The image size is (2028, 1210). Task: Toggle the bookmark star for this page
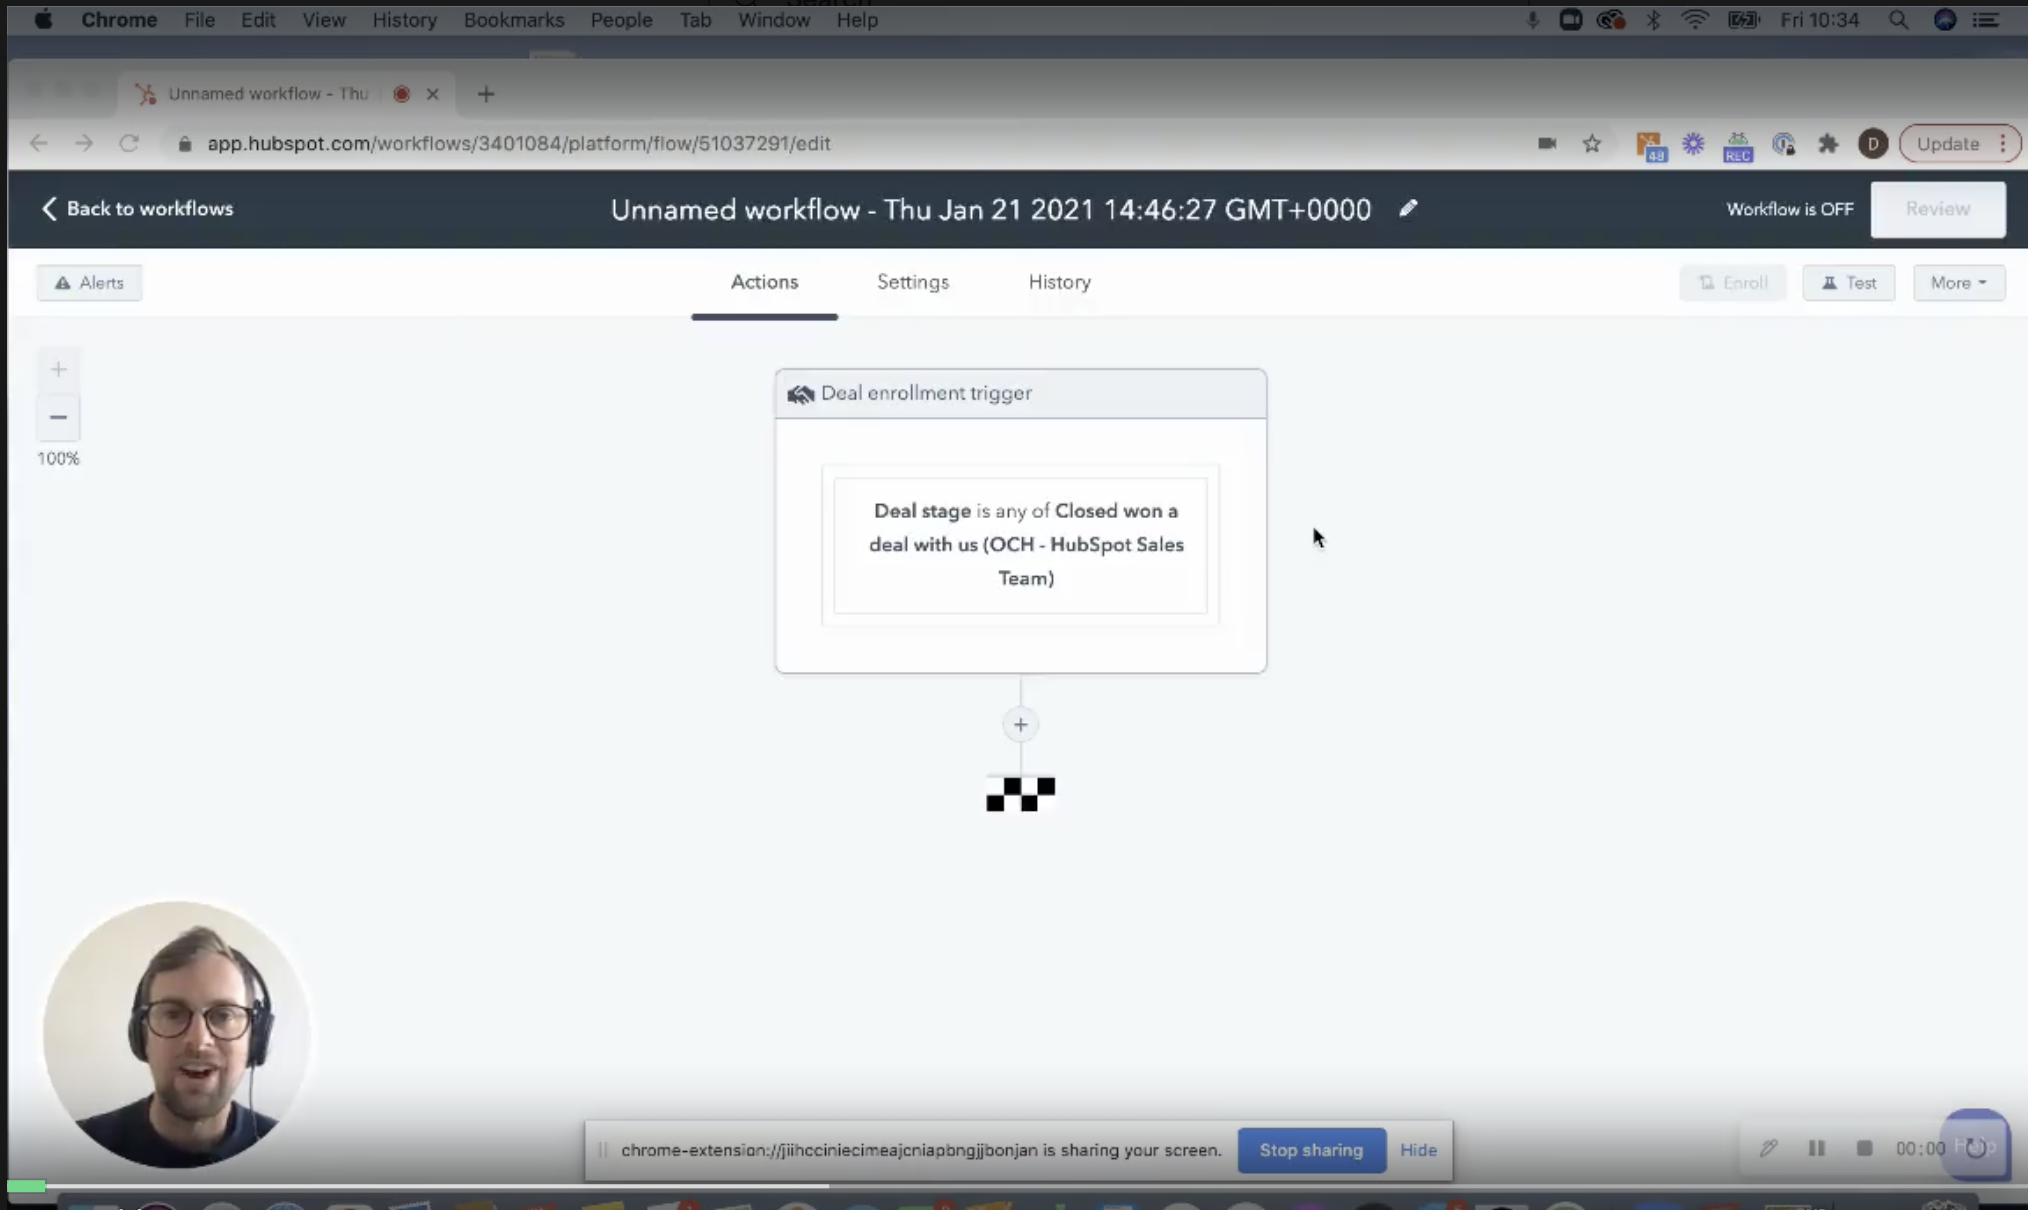(1593, 143)
